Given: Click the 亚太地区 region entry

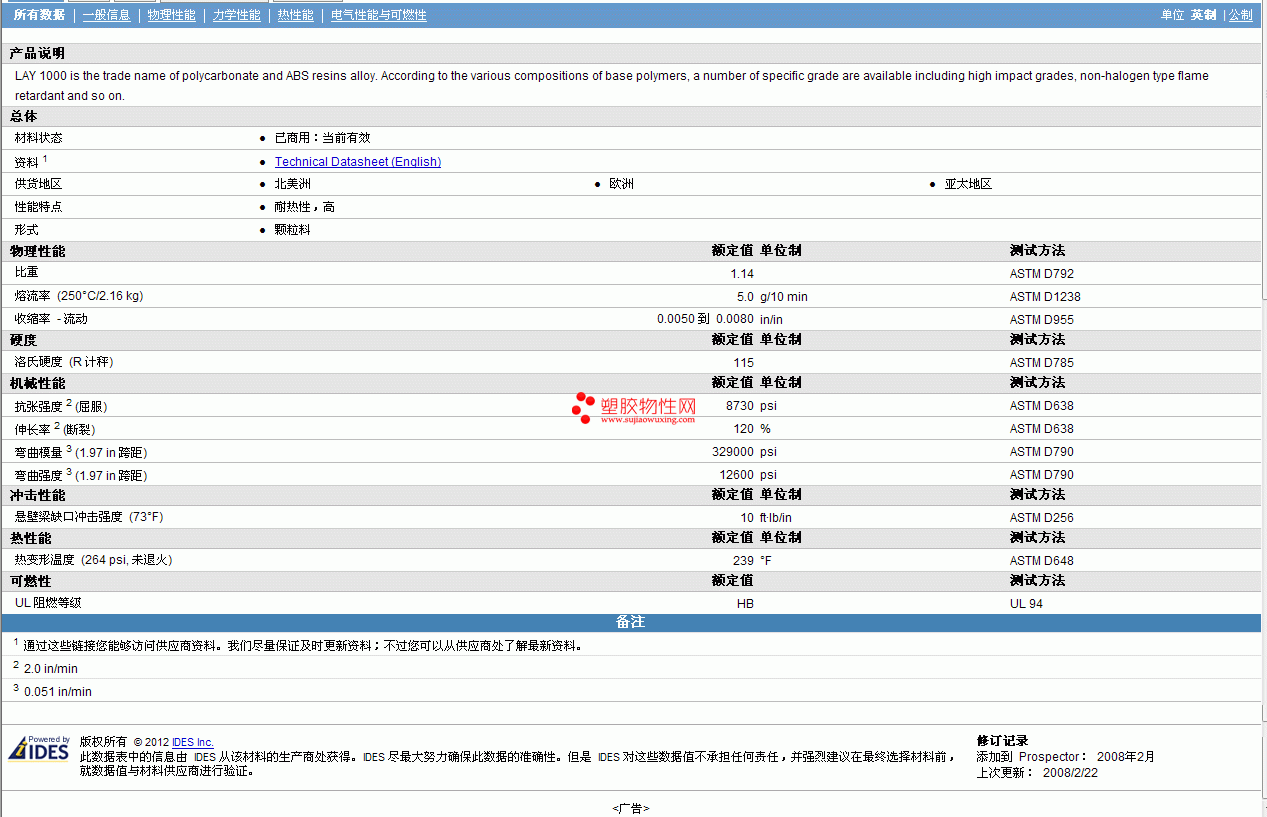Looking at the screenshot, I should (968, 184).
